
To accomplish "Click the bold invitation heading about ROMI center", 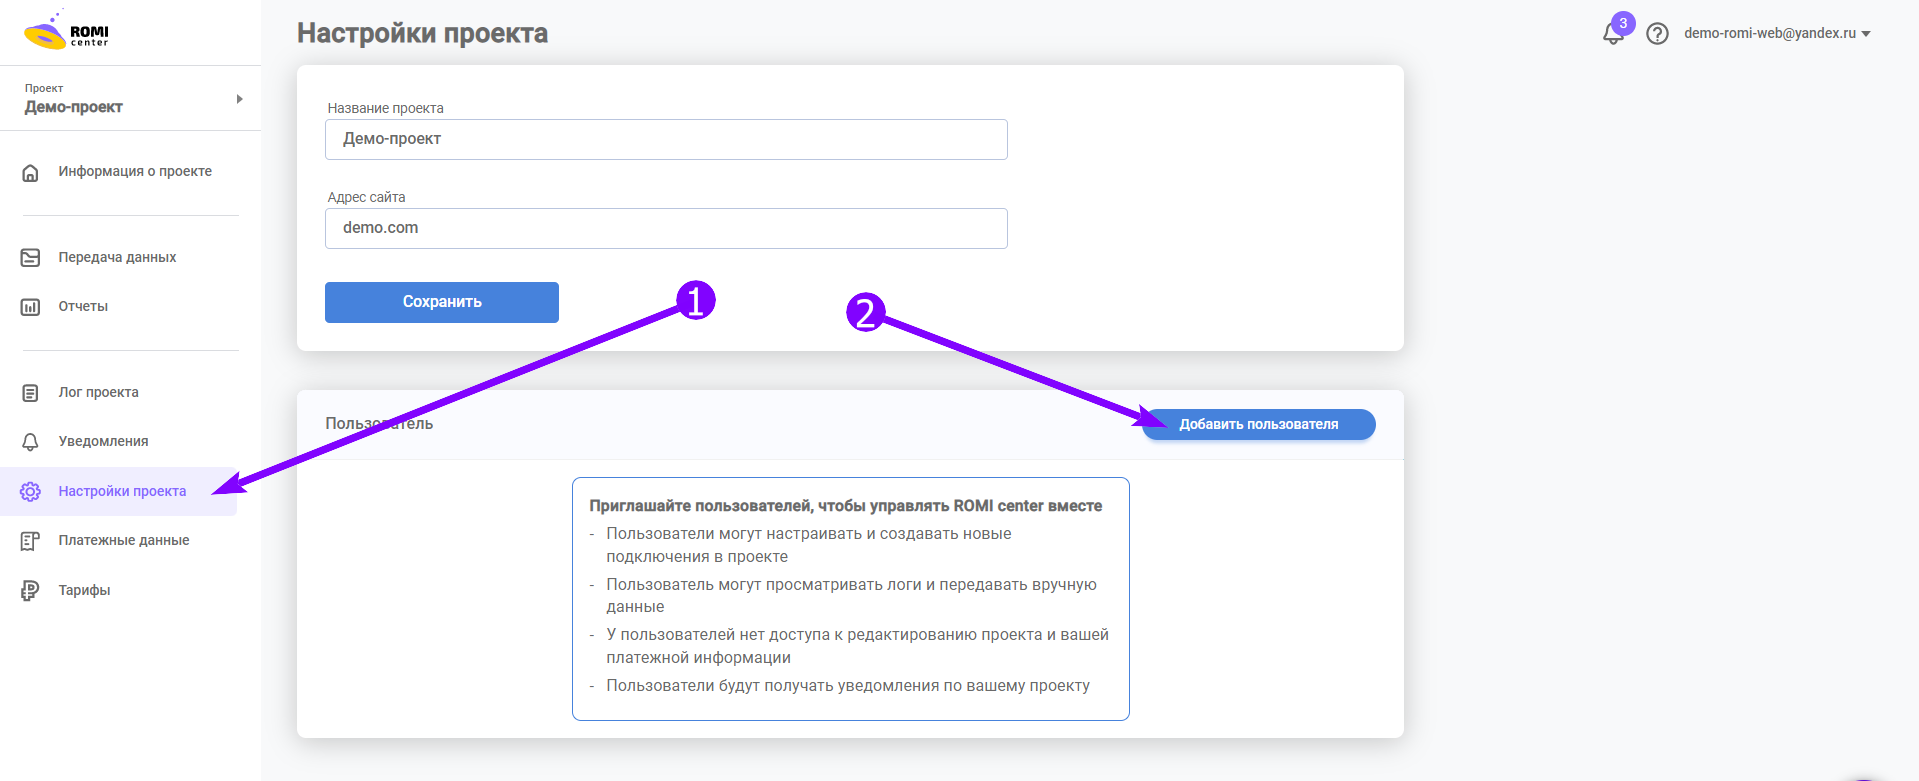I will point(846,506).
